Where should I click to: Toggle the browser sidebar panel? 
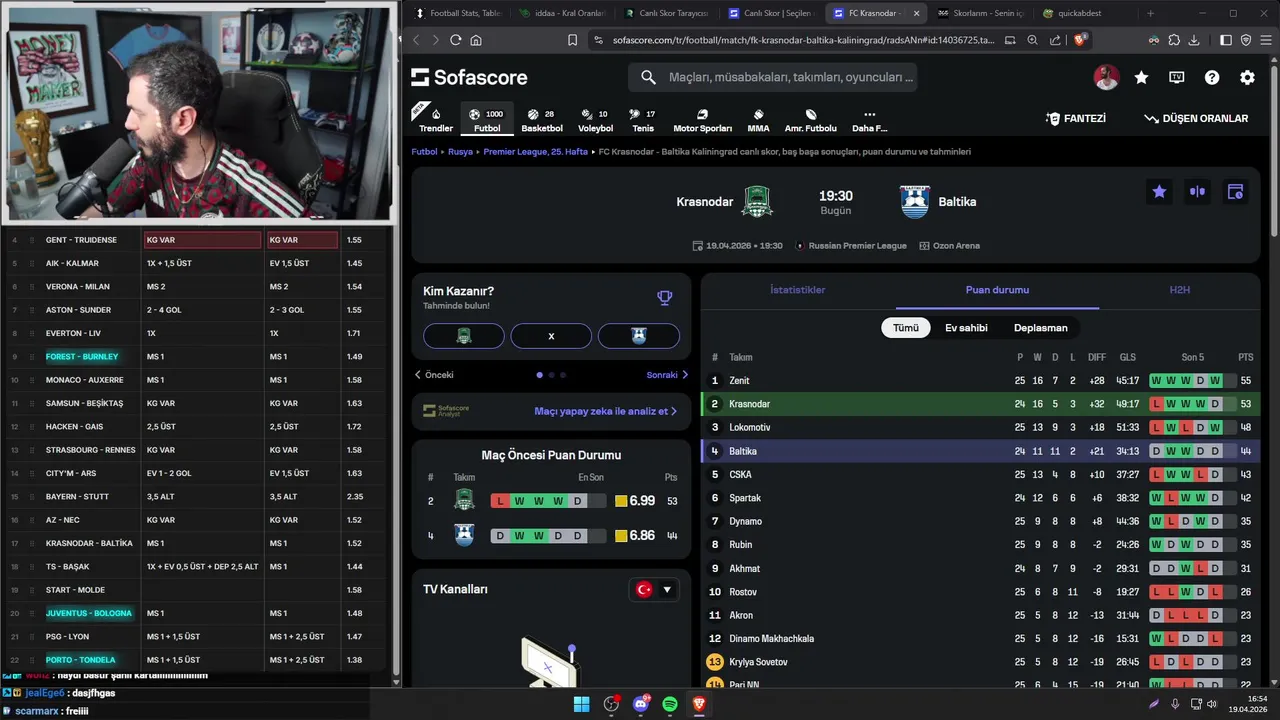(x=1226, y=40)
